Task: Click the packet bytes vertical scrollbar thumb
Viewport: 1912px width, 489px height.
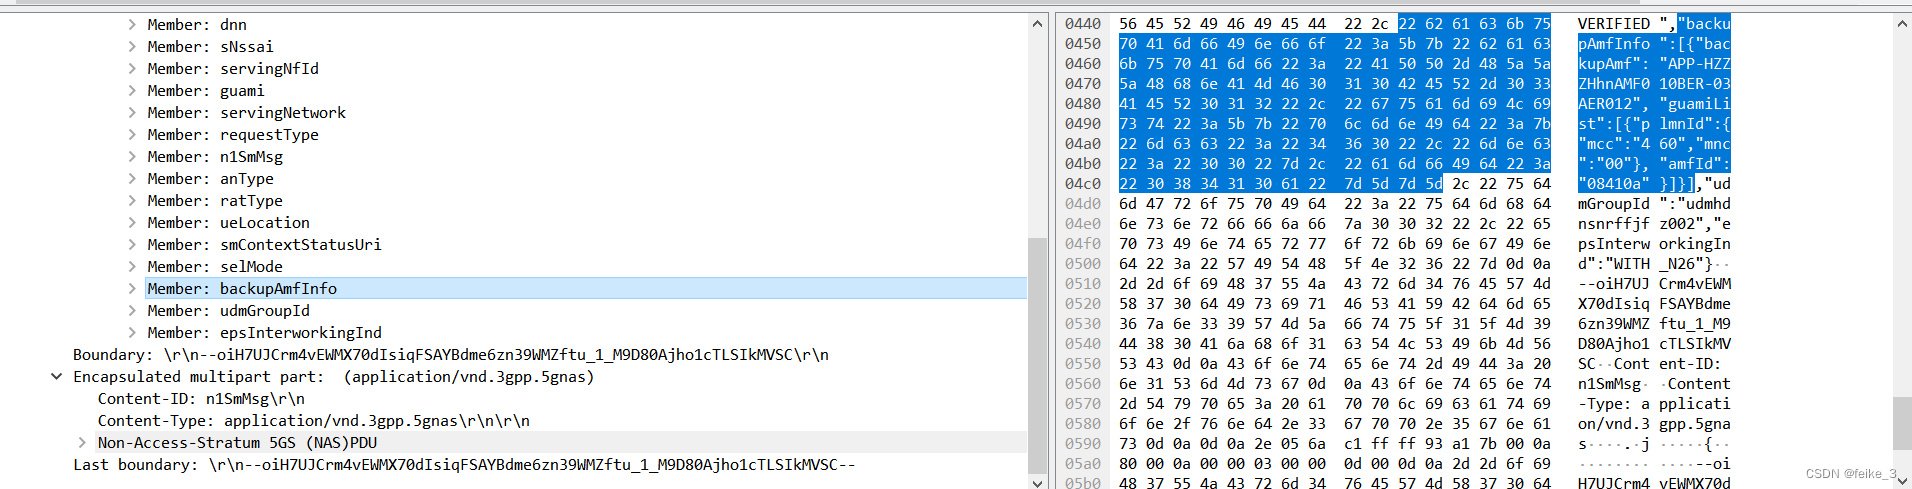Action: [1902, 423]
